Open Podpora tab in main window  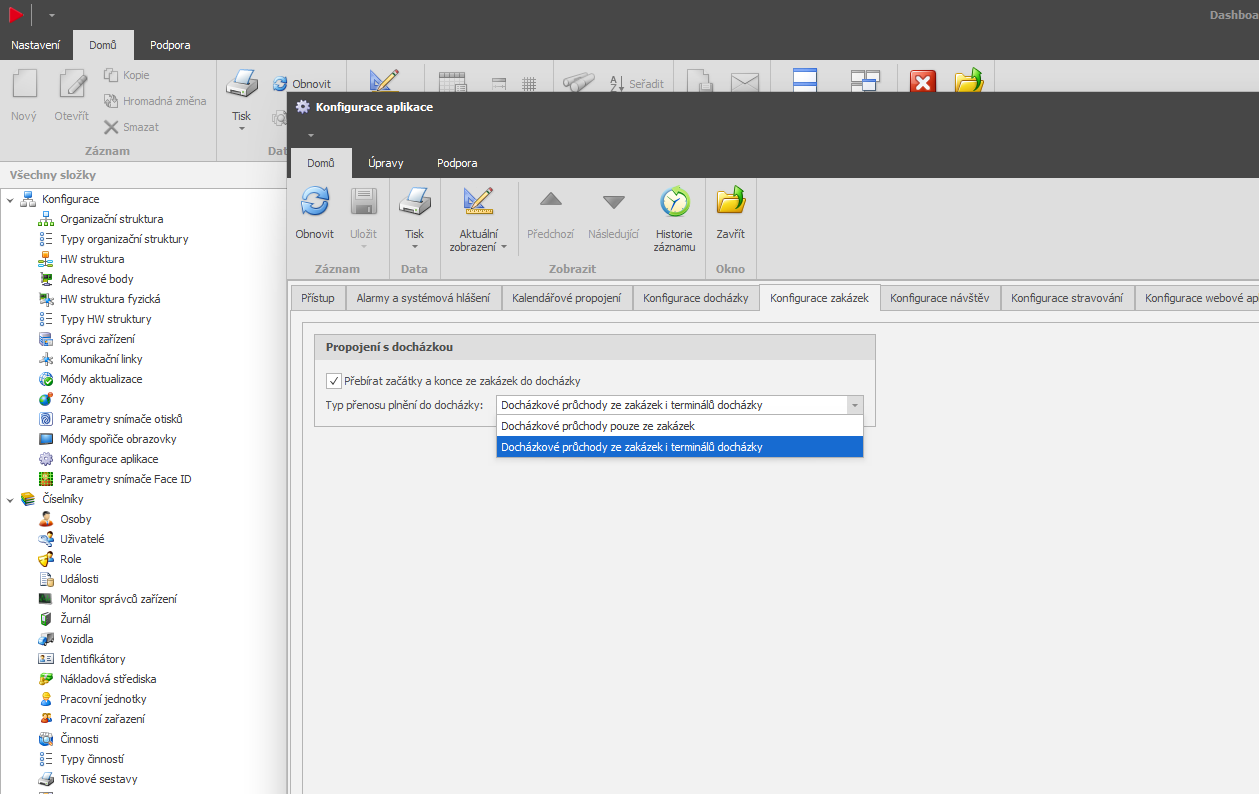coord(170,45)
